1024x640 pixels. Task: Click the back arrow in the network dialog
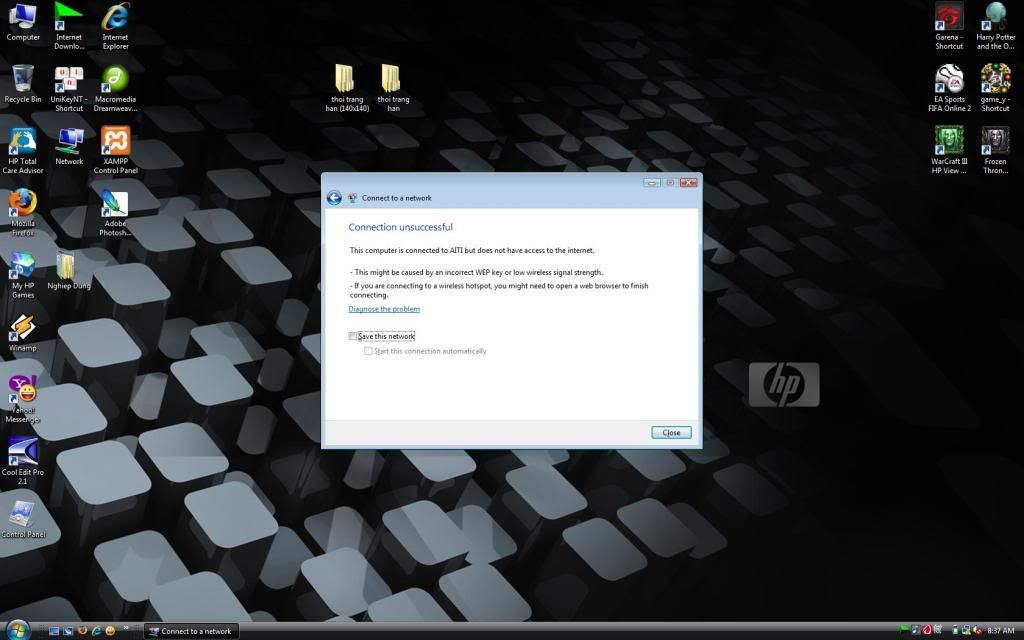[334, 198]
